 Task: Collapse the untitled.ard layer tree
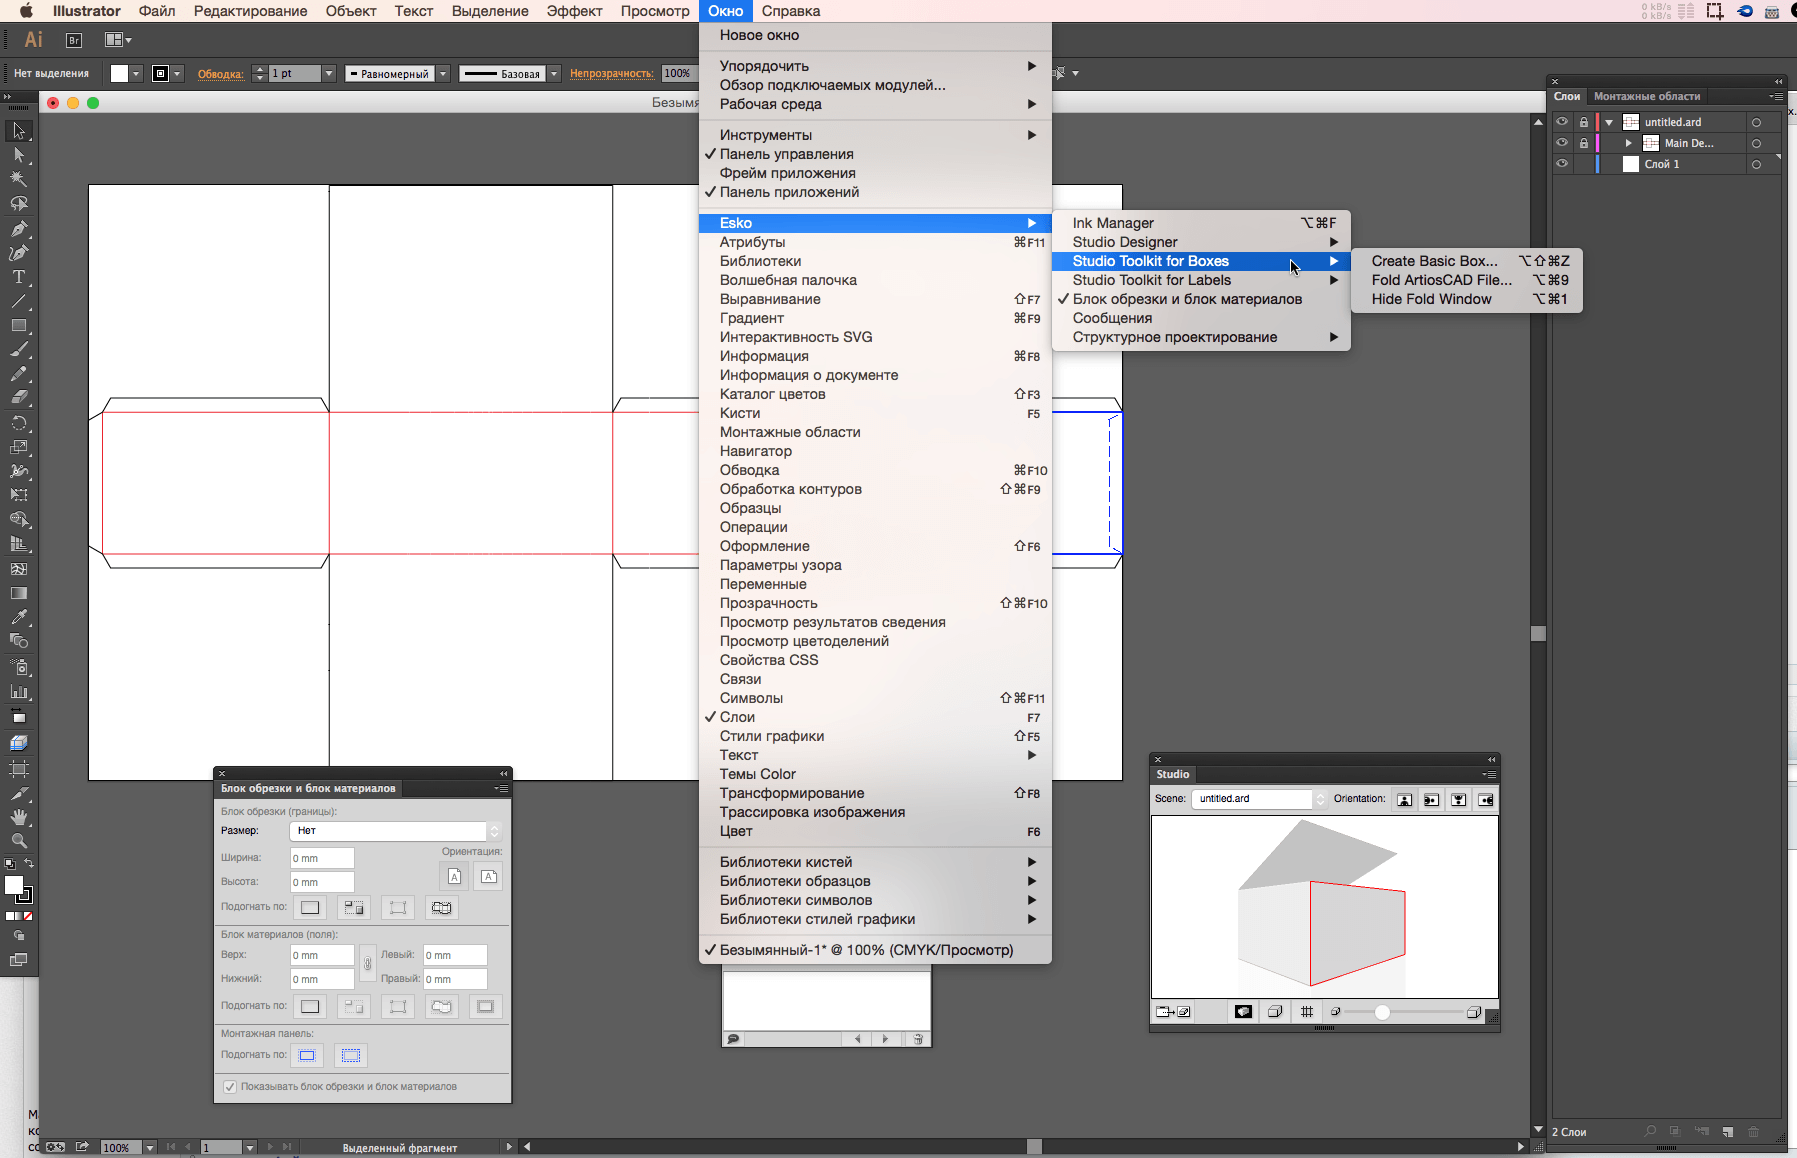point(1609,123)
